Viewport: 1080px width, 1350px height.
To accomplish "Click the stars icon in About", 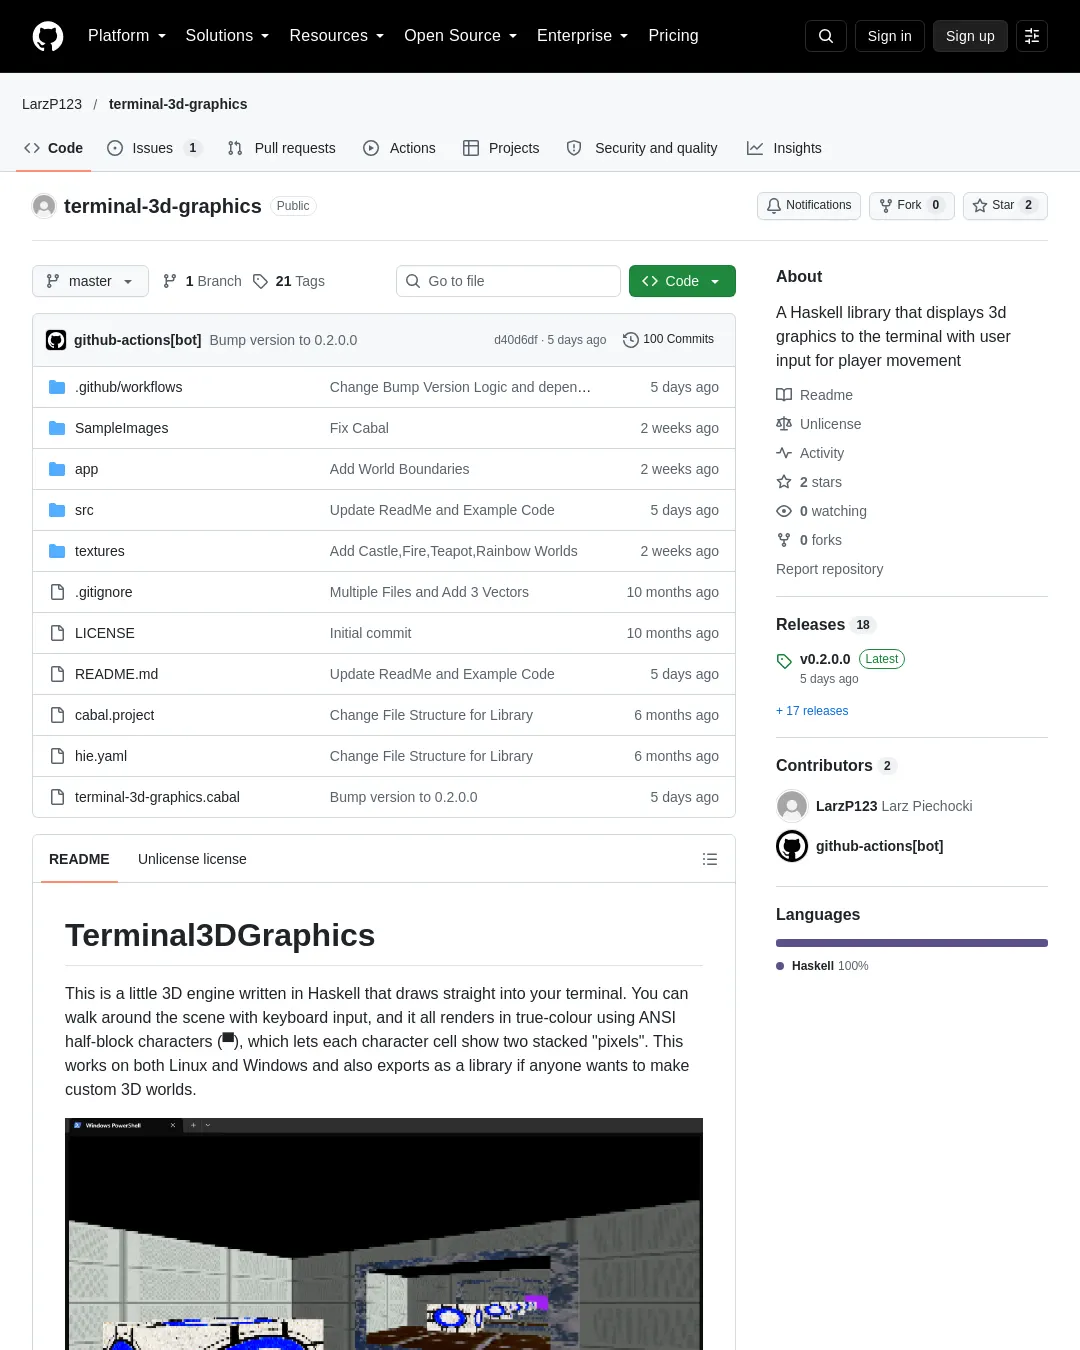I will click(x=784, y=482).
